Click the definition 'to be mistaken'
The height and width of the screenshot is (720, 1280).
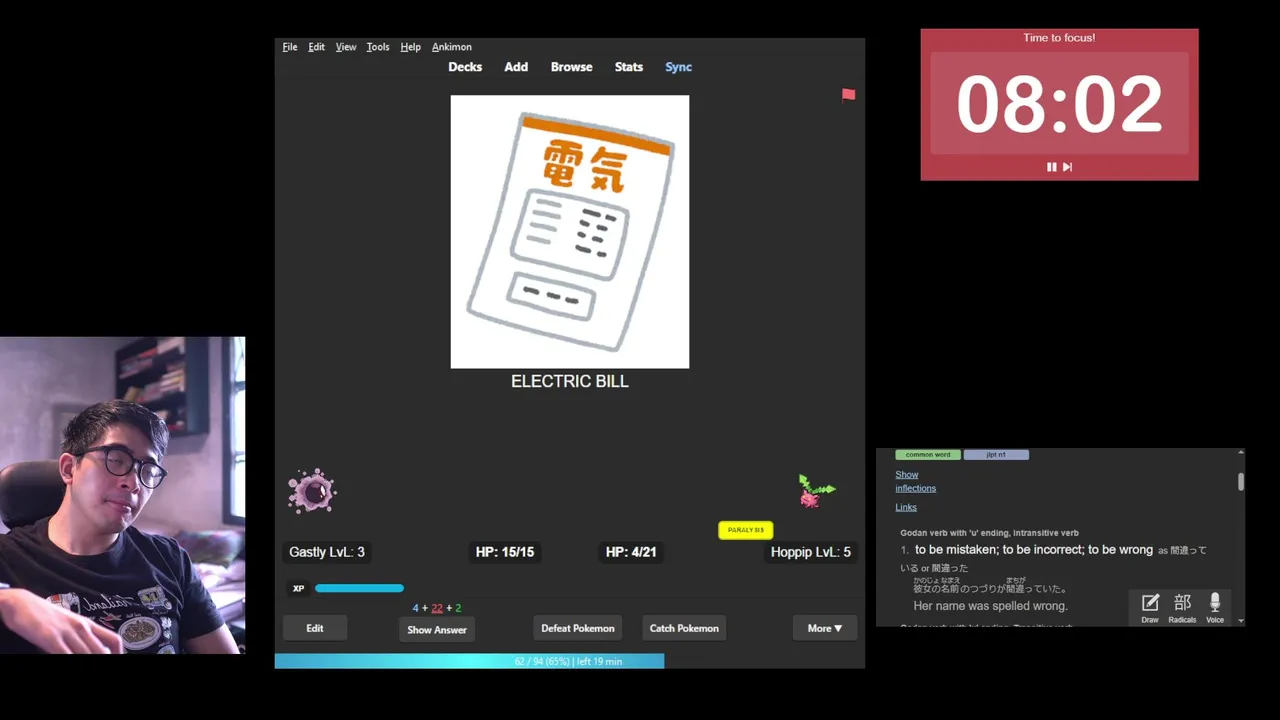click(x=956, y=550)
